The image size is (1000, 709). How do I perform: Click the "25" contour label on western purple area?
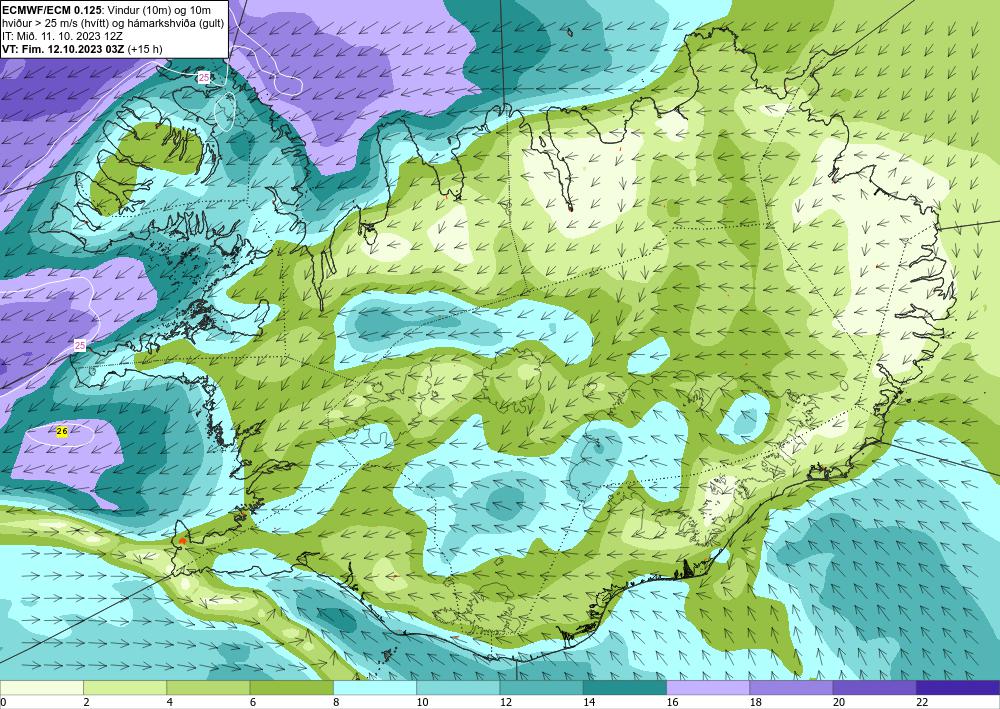tap(80, 346)
